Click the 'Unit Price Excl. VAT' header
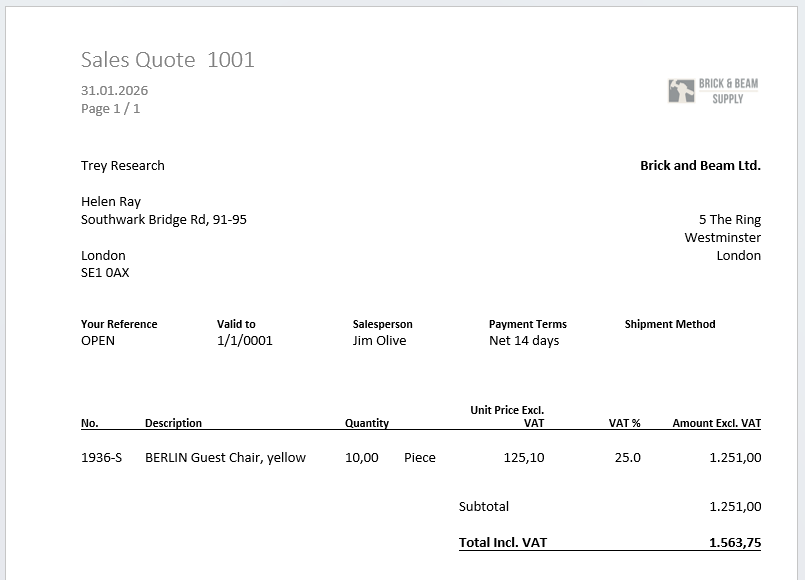The width and height of the screenshot is (805, 580). (x=507, y=417)
